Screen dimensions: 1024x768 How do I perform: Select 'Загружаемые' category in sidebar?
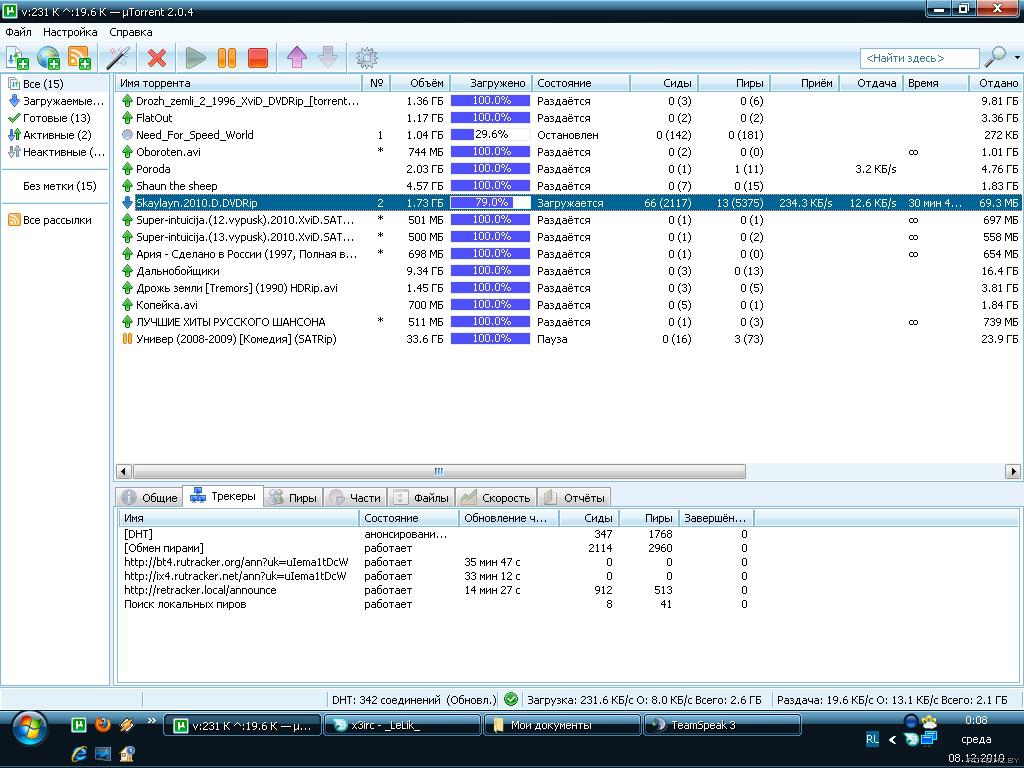coord(56,101)
